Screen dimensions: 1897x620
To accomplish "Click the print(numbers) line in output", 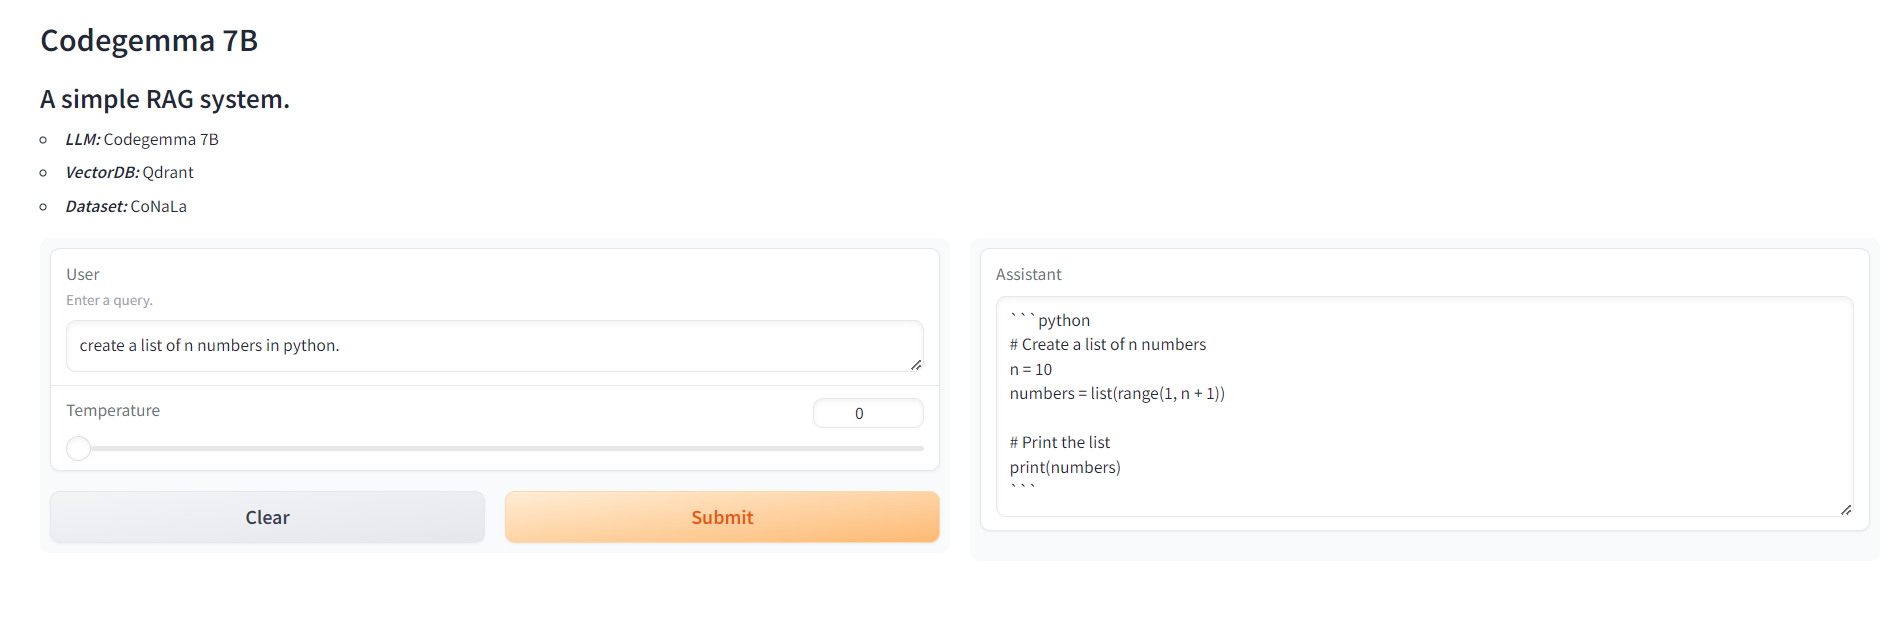I will tap(1065, 468).
